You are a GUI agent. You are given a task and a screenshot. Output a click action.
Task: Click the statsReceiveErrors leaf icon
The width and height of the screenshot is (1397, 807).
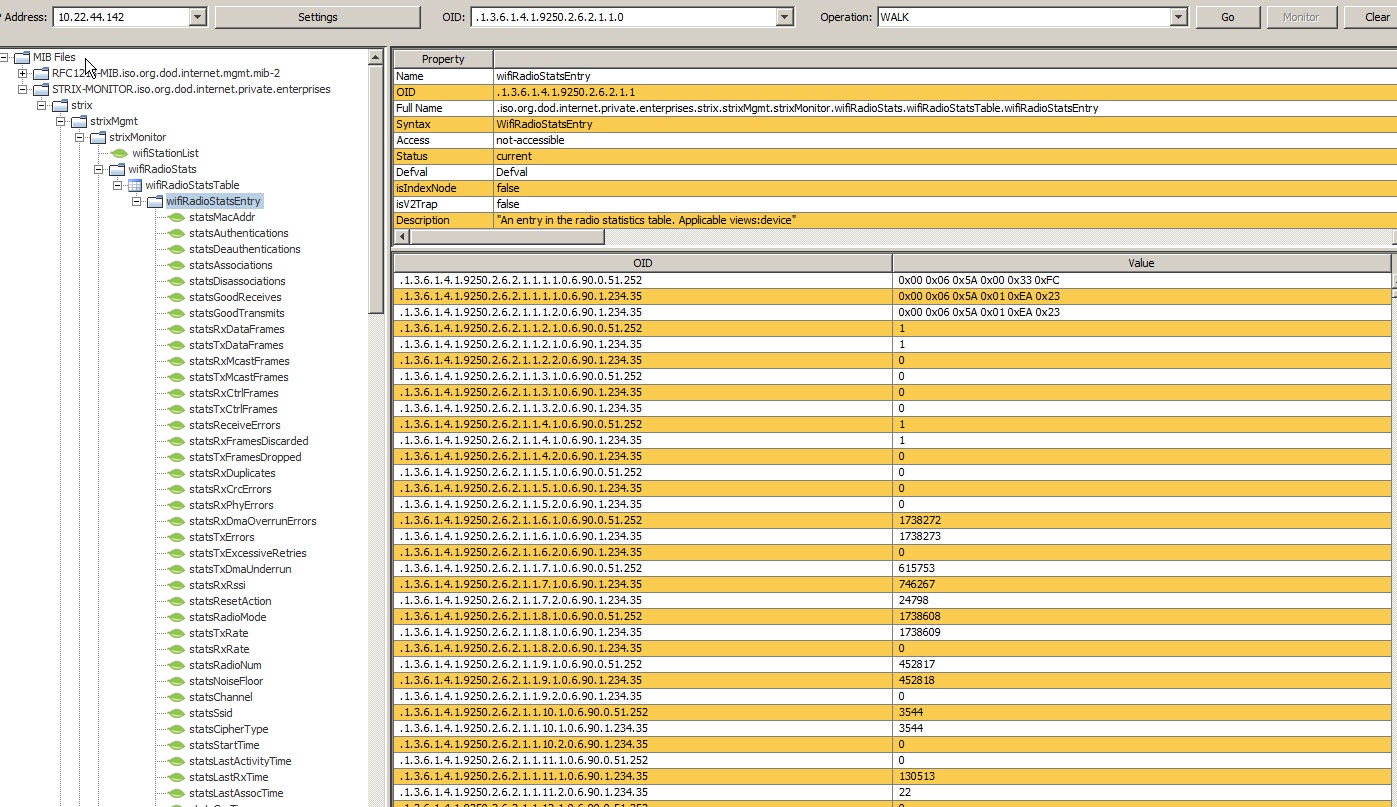tap(176, 425)
